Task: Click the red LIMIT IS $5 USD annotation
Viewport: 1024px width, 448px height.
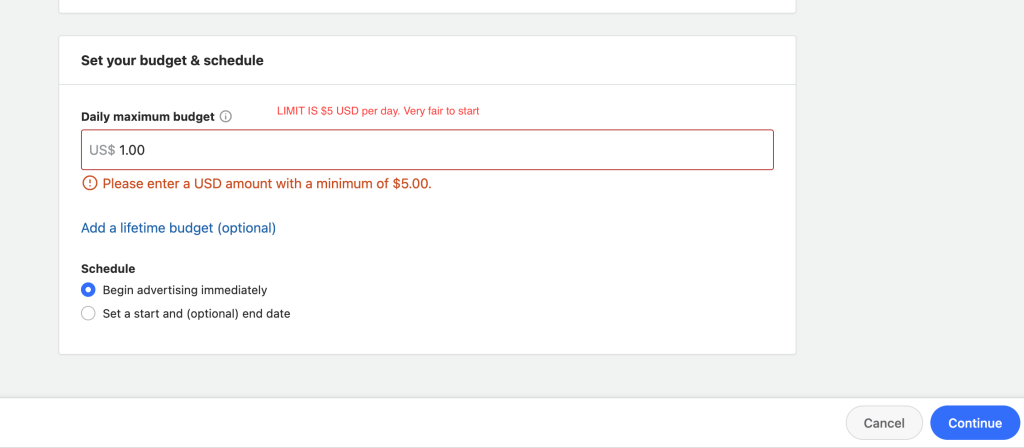Action: tap(378, 111)
